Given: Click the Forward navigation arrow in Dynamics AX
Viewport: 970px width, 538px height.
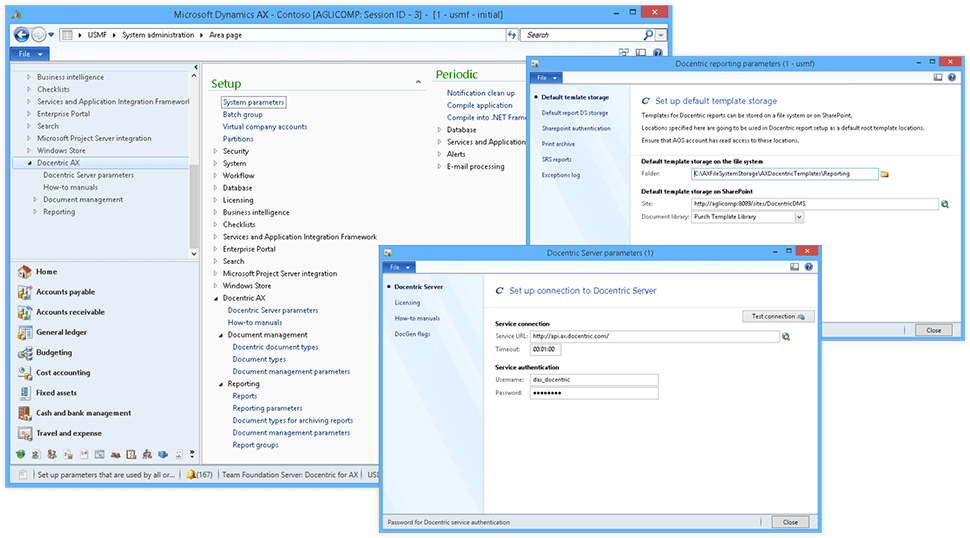Looking at the screenshot, I should click(x=38, y=35).
